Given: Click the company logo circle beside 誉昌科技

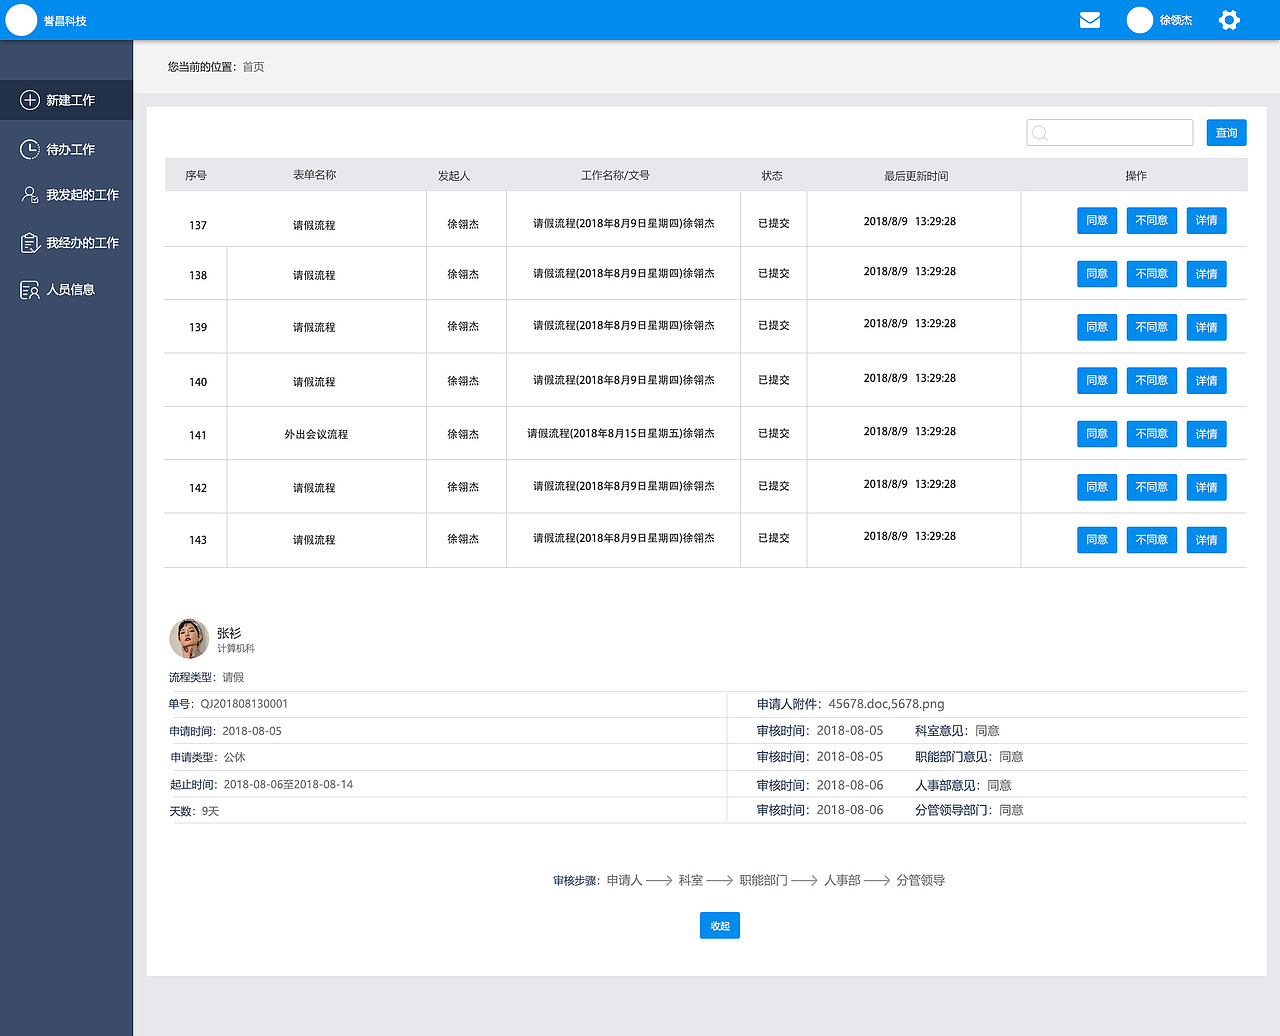Looking at the screenshot, I should tap(21, 20).
